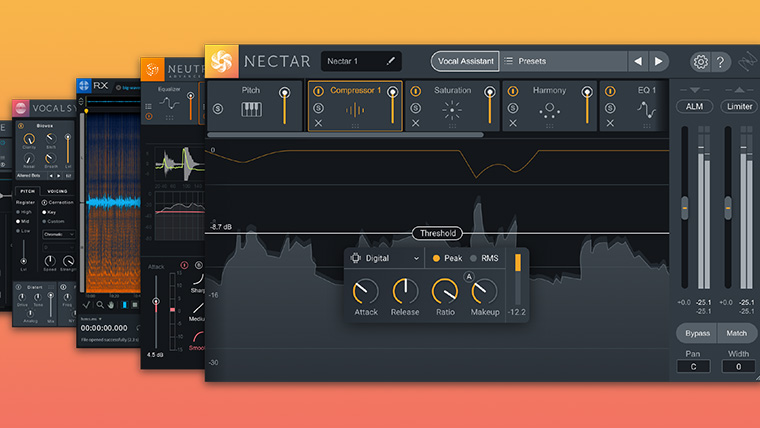Go to next preset with right arrow

click(658, 61)
